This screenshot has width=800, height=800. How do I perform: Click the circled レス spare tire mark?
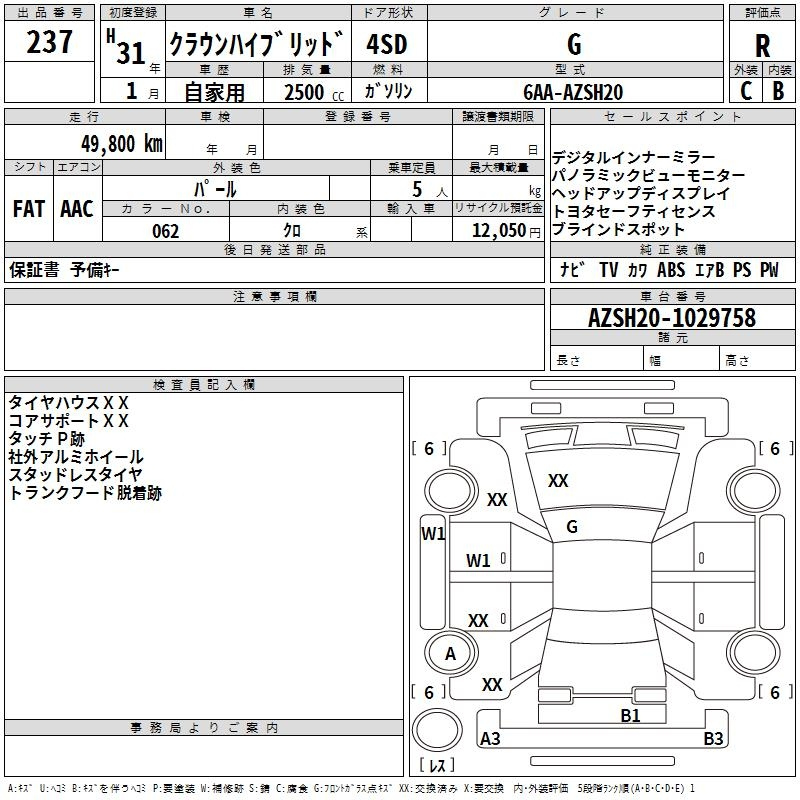(437, 767)
